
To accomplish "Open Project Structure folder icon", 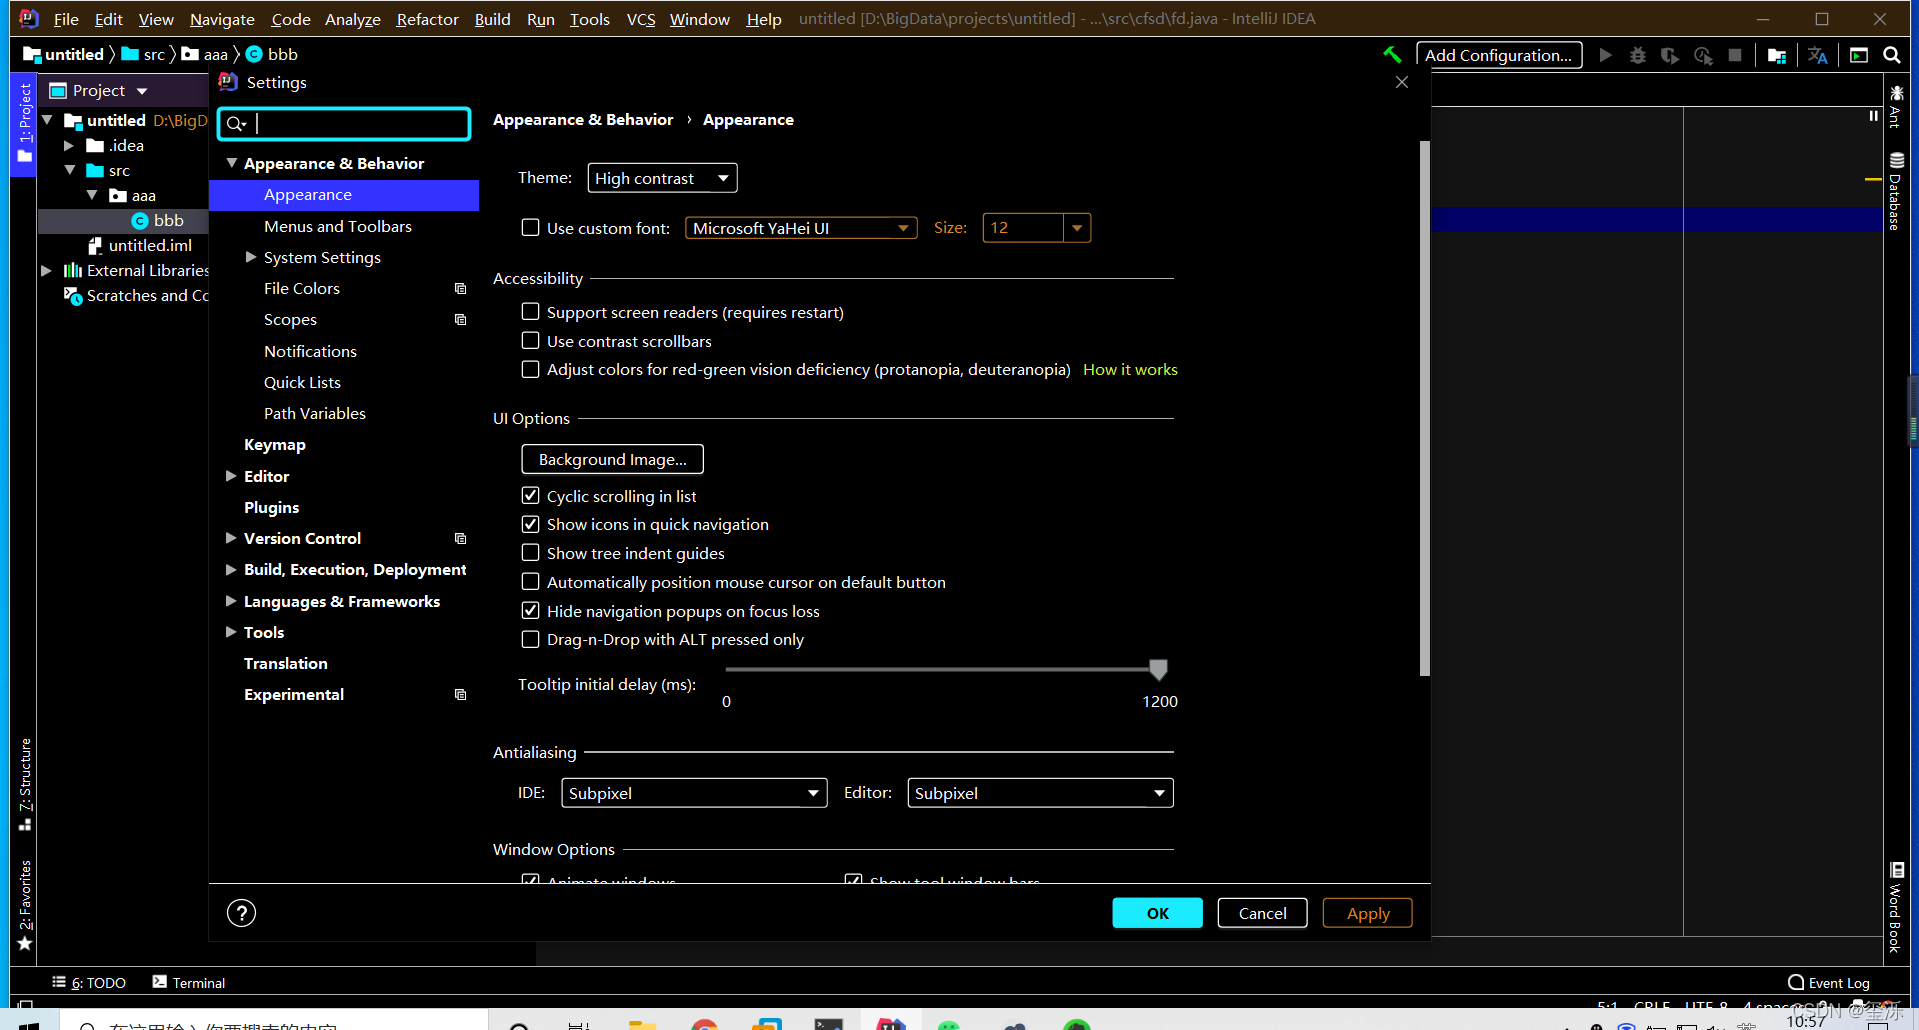I will [1777, 55].
